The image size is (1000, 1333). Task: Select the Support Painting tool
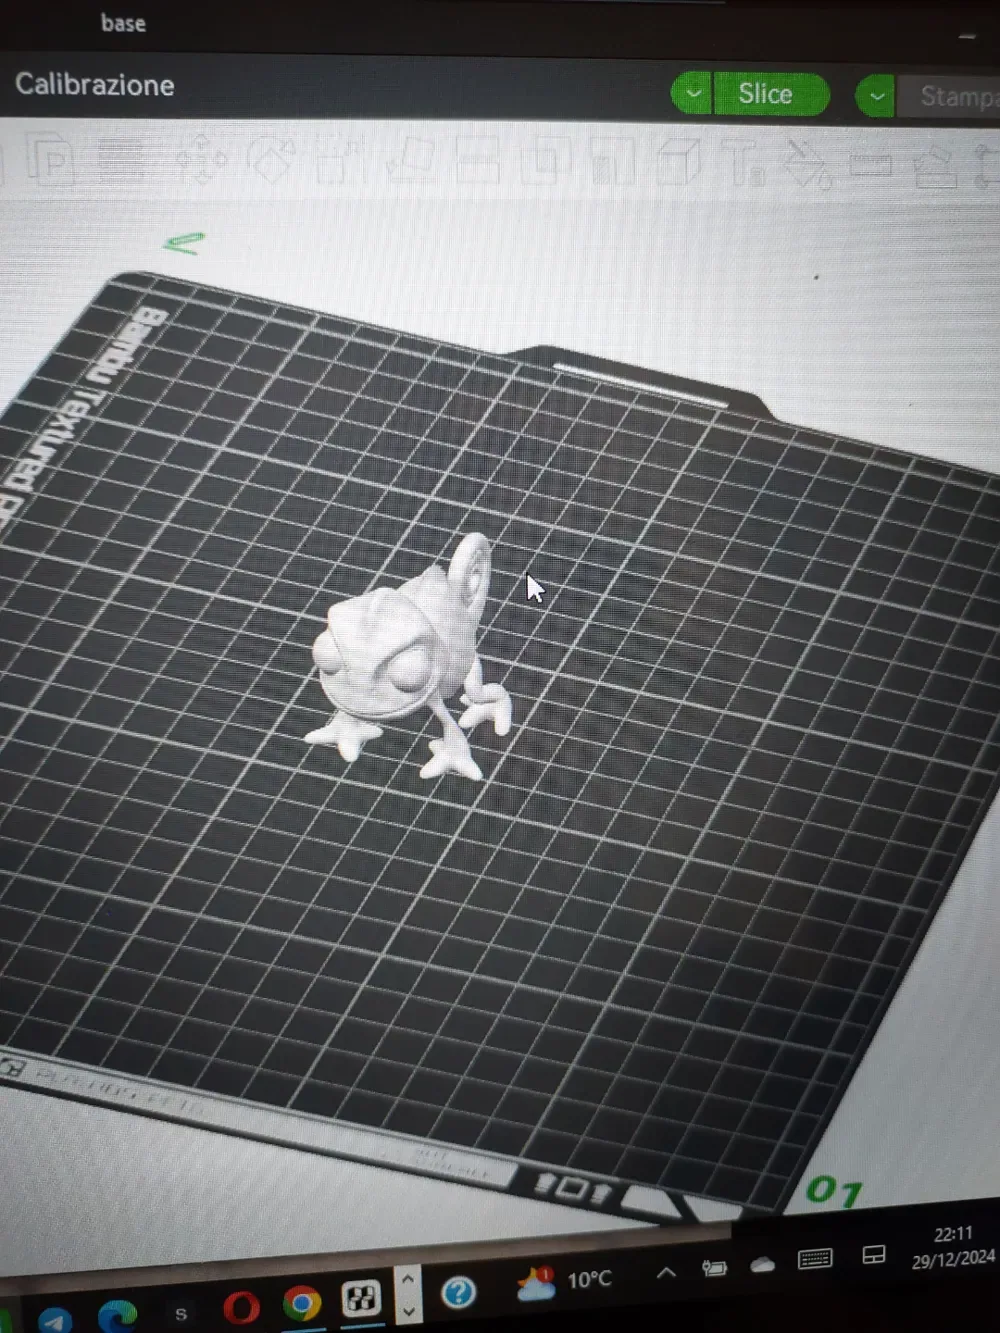pyautogui.click(x=612, y=161)
